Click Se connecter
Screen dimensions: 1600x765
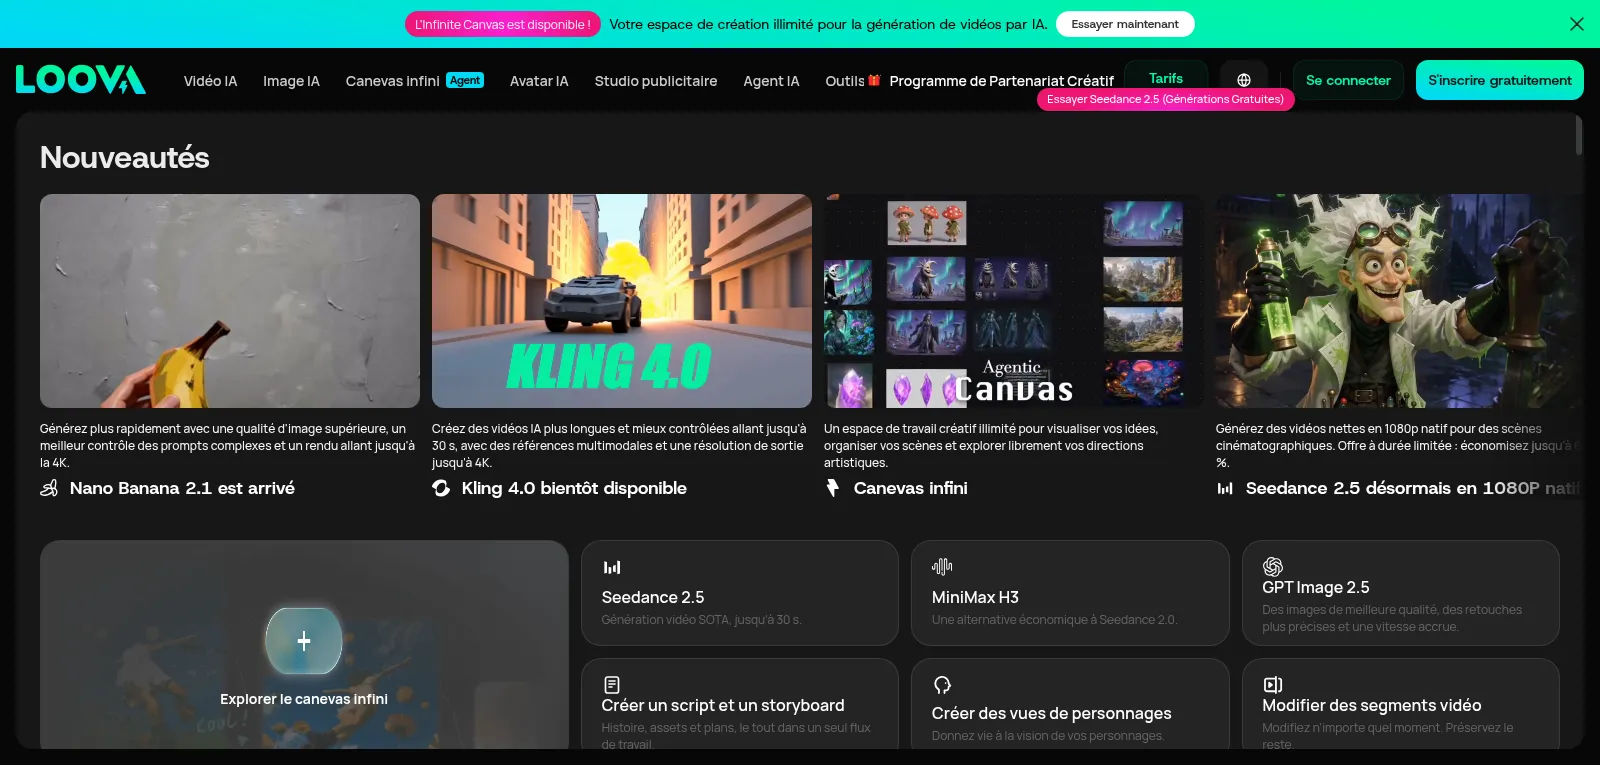point(1348,80)
